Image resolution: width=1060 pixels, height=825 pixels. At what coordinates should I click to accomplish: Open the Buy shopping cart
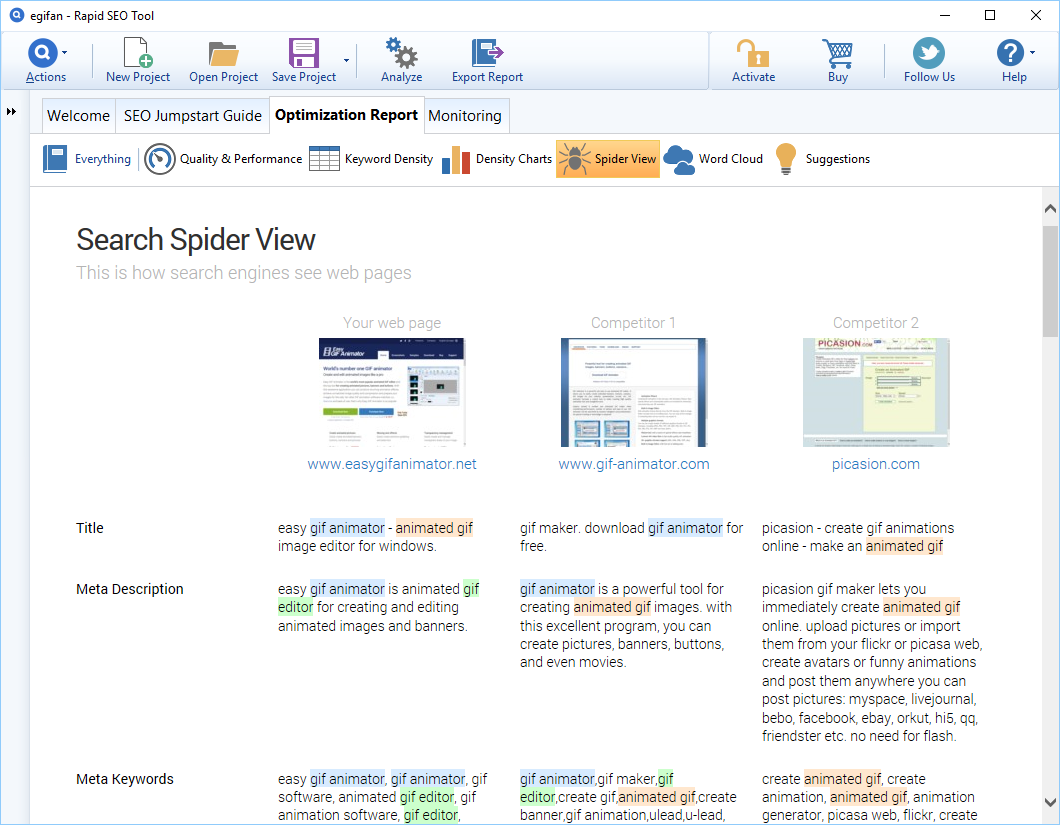click(837, 54)
